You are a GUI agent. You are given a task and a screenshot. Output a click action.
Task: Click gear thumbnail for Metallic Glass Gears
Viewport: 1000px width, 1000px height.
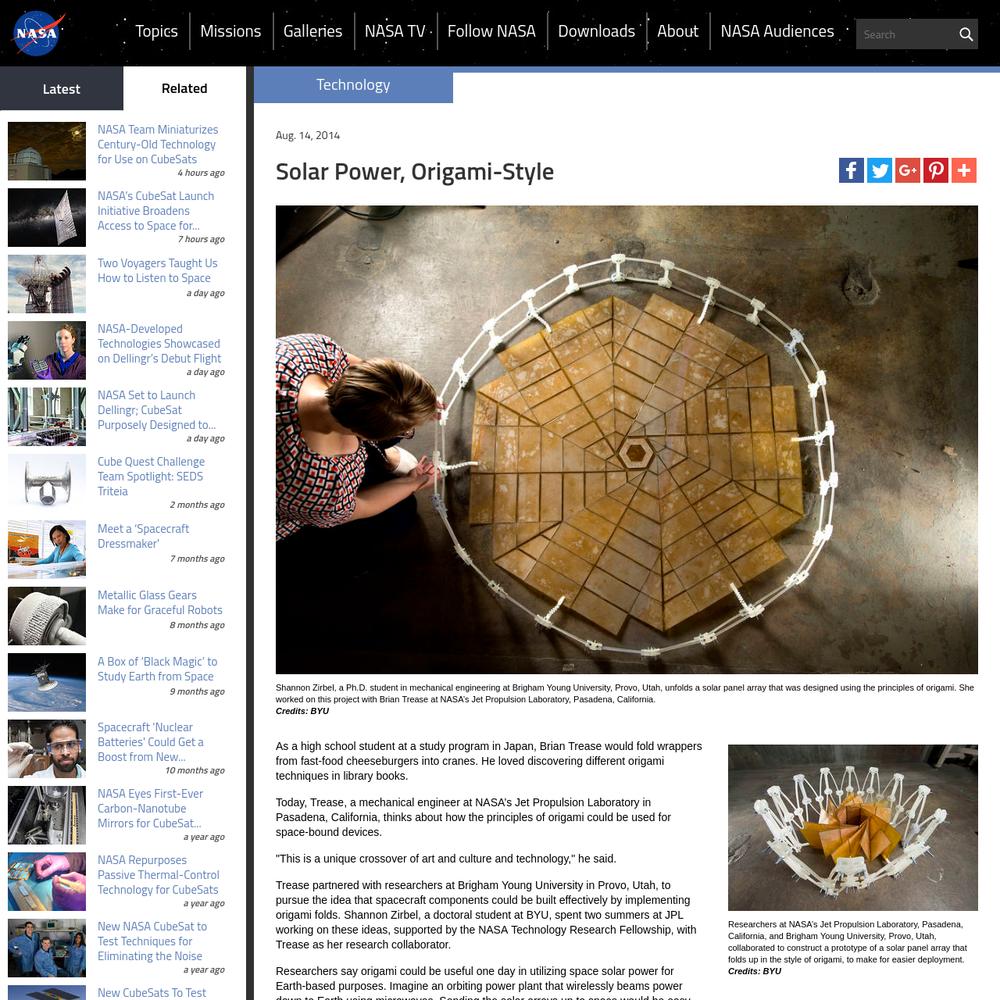pos(47,616)
